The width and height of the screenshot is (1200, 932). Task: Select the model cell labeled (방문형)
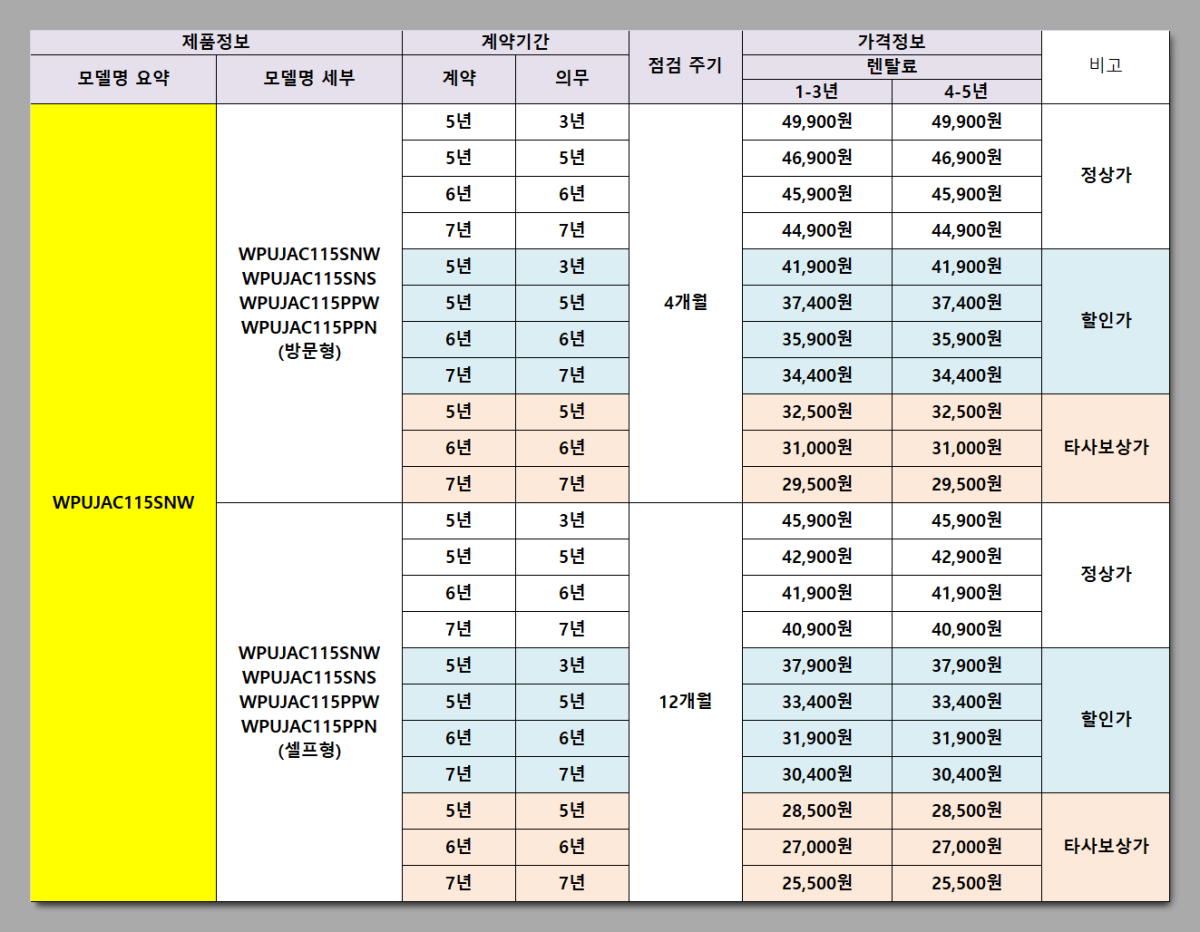309,303
